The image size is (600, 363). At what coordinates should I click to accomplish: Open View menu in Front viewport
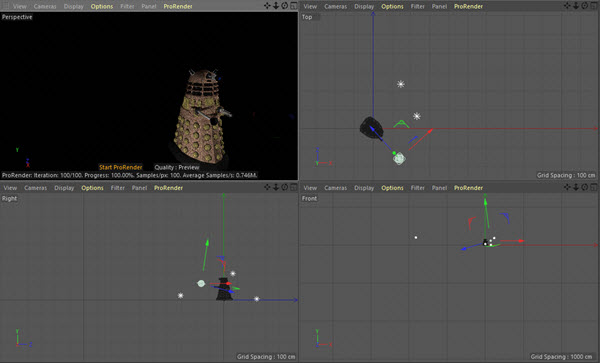point(310,188)
